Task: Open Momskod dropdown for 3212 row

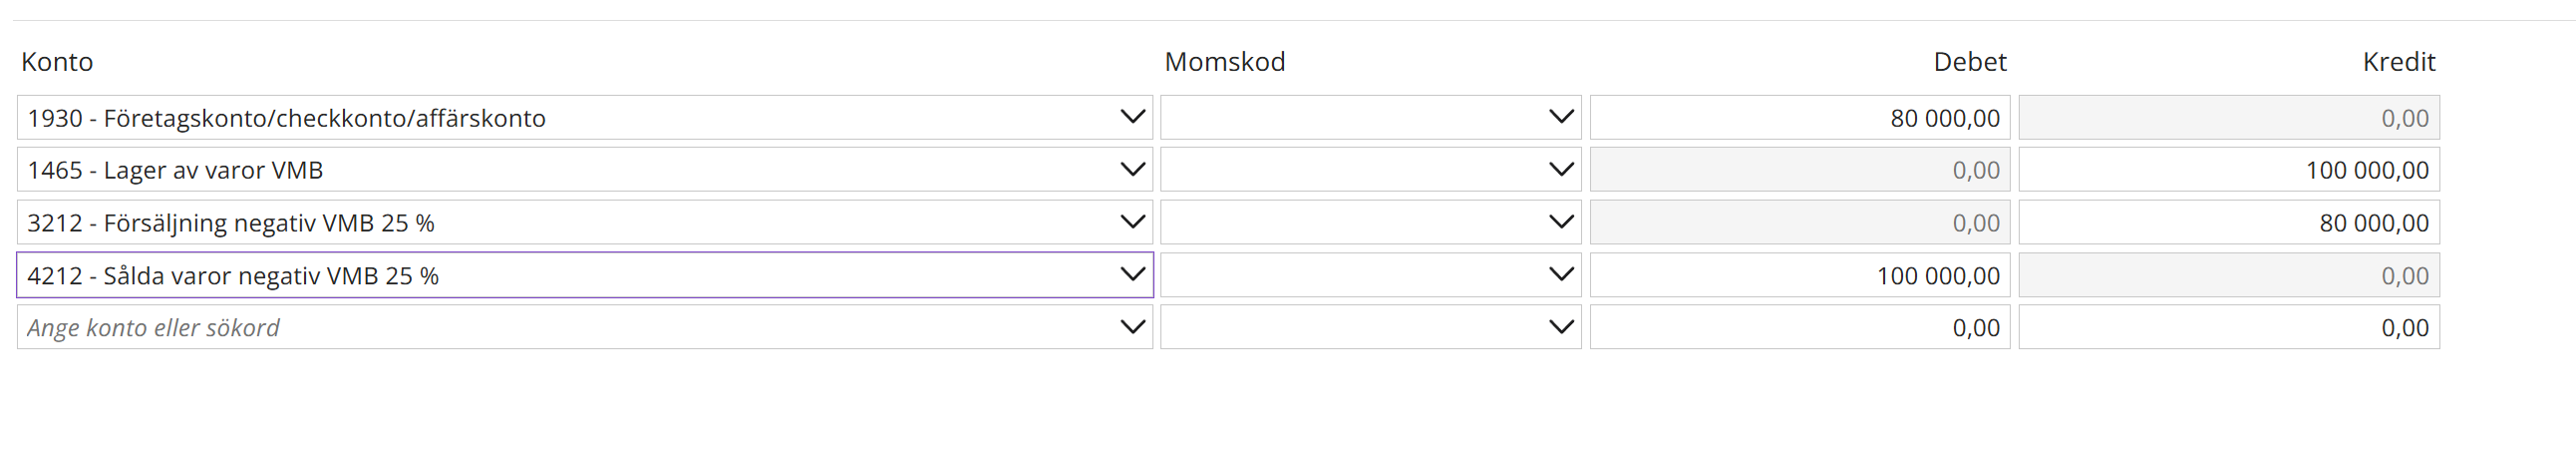Action: pos(1560,222)
